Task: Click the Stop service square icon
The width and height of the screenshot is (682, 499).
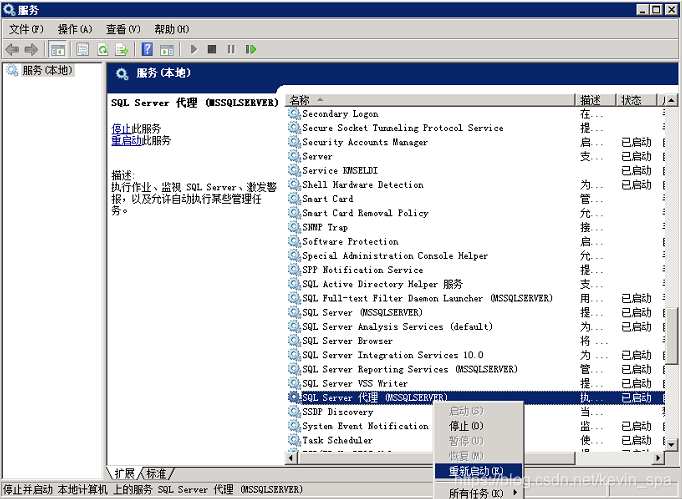Action: (x=212, y=49)
